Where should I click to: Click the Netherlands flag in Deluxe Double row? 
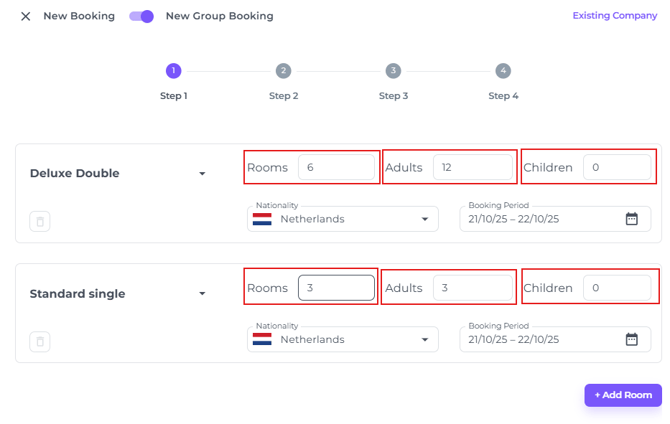pyautogui.click(x=263, y=219)
